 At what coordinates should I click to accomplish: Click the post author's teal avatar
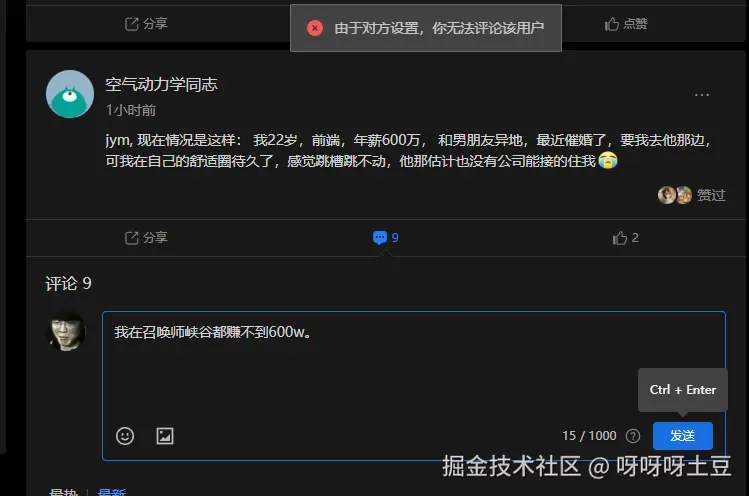[x=70, y=95]
